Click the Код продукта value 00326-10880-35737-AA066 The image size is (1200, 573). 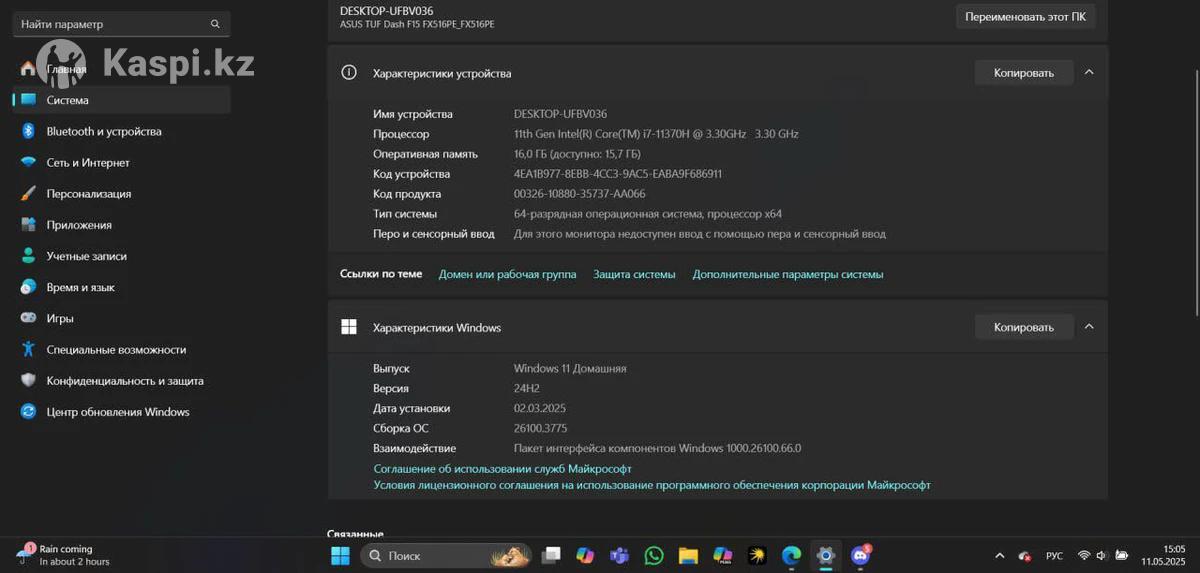[x=580, y=194]
